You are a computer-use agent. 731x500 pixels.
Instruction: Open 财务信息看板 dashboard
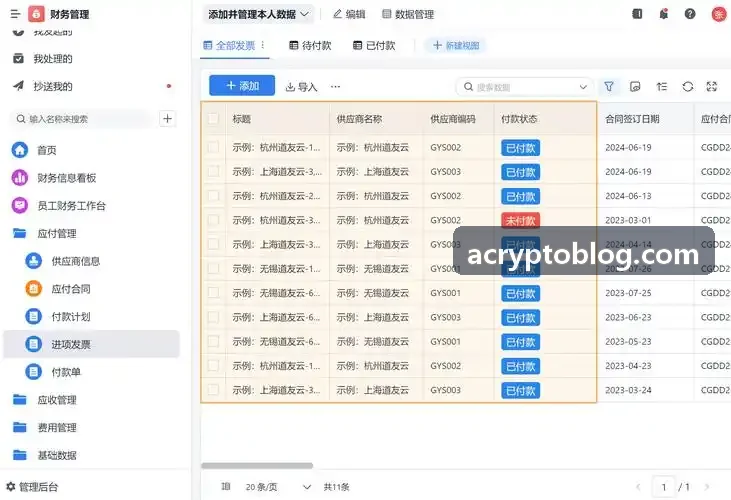tap(67, 178)
